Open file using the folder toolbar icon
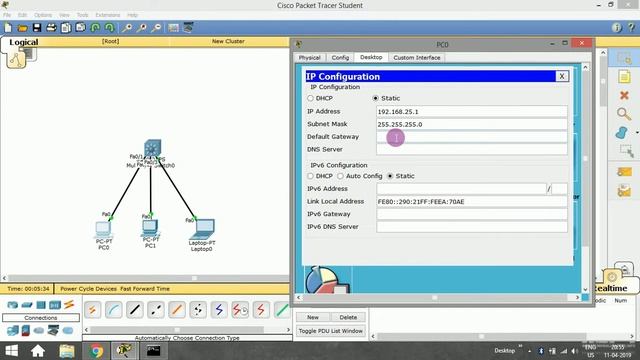 point(22,28)
